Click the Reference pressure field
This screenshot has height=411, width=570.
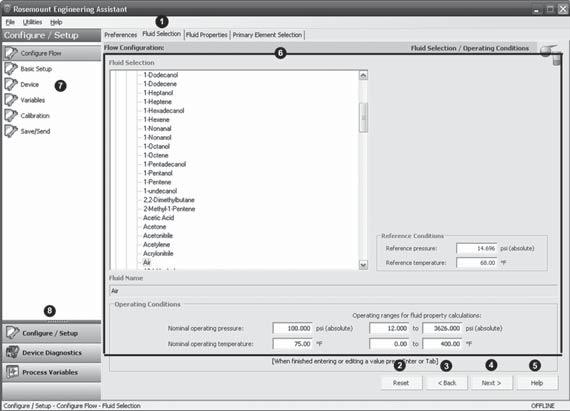(477, 248)
